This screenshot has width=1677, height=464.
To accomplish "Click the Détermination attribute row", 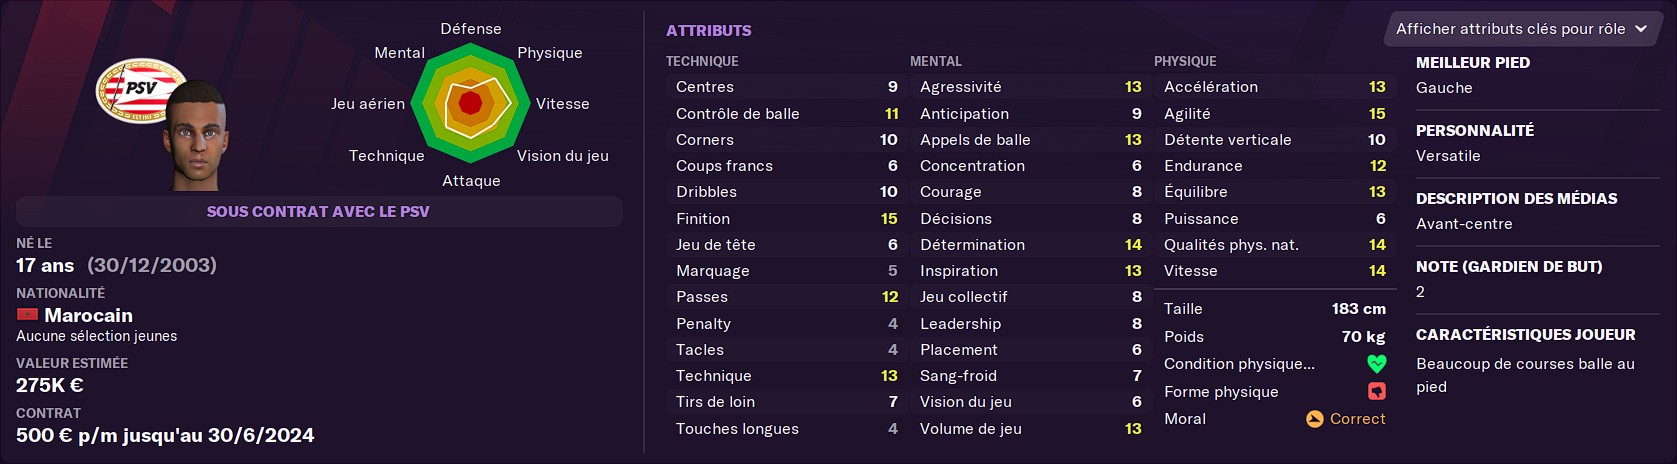I will tap(1030, 244).
